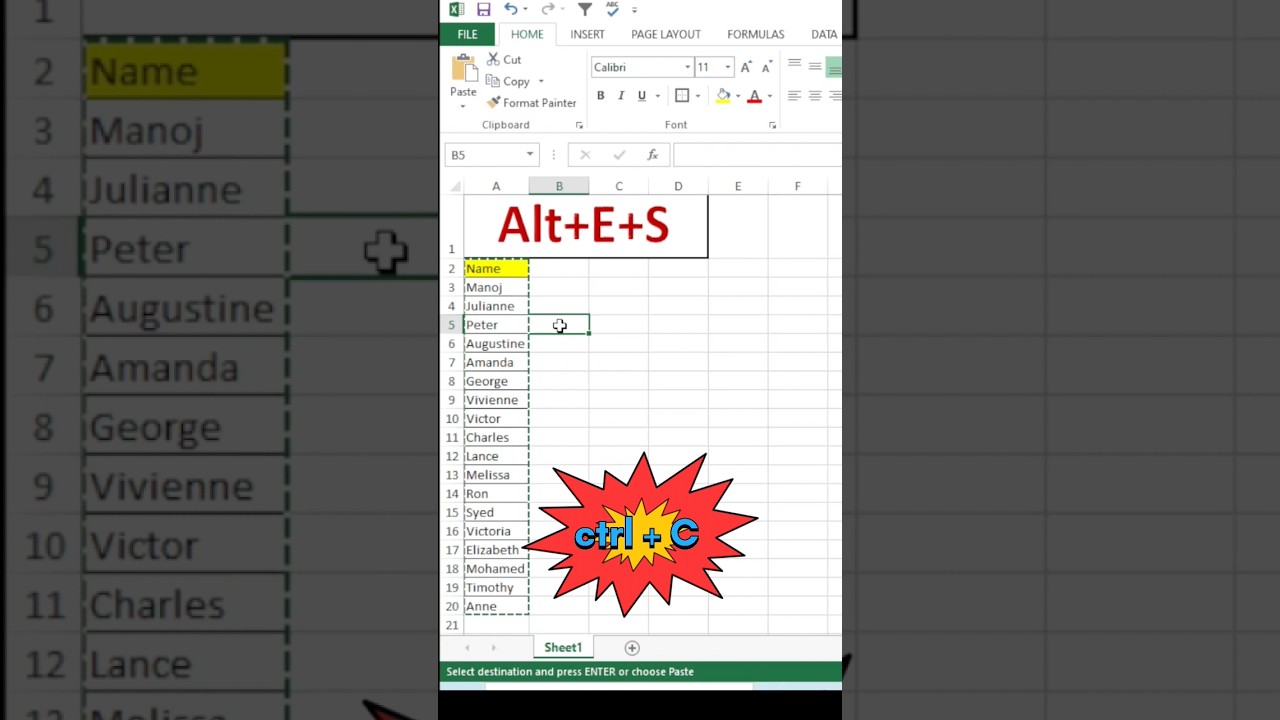This screenshot has width=1280, height=720.
Task: Toggle italic formatting
Action: 620,96
